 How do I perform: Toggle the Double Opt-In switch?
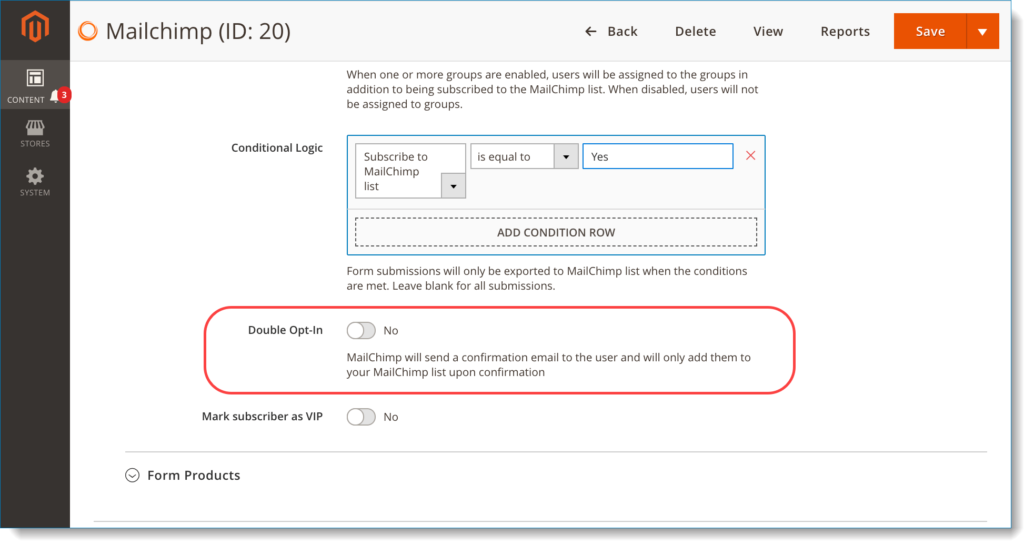[361, 331]
